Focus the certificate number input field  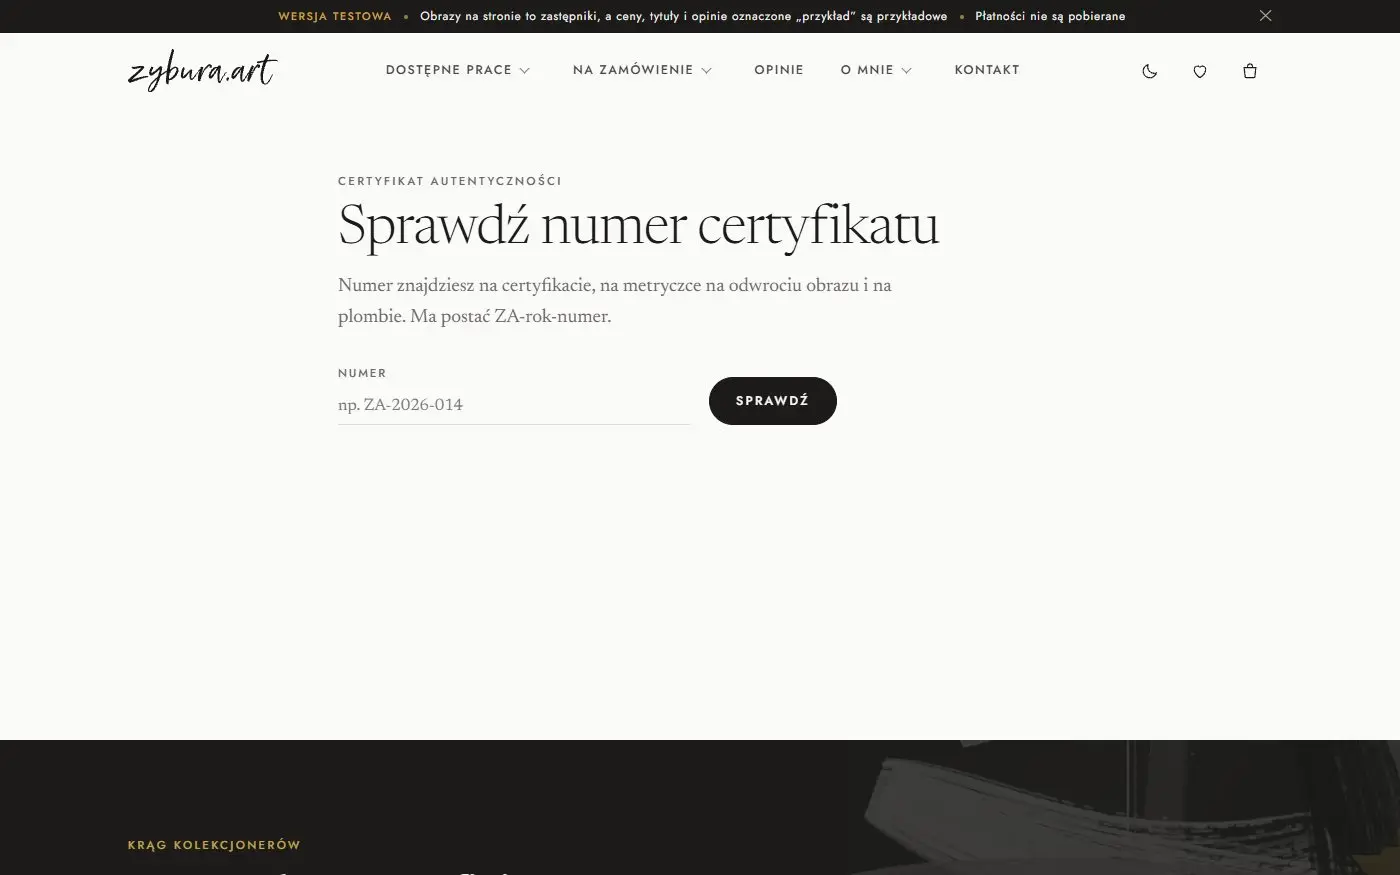click(514, 405)
